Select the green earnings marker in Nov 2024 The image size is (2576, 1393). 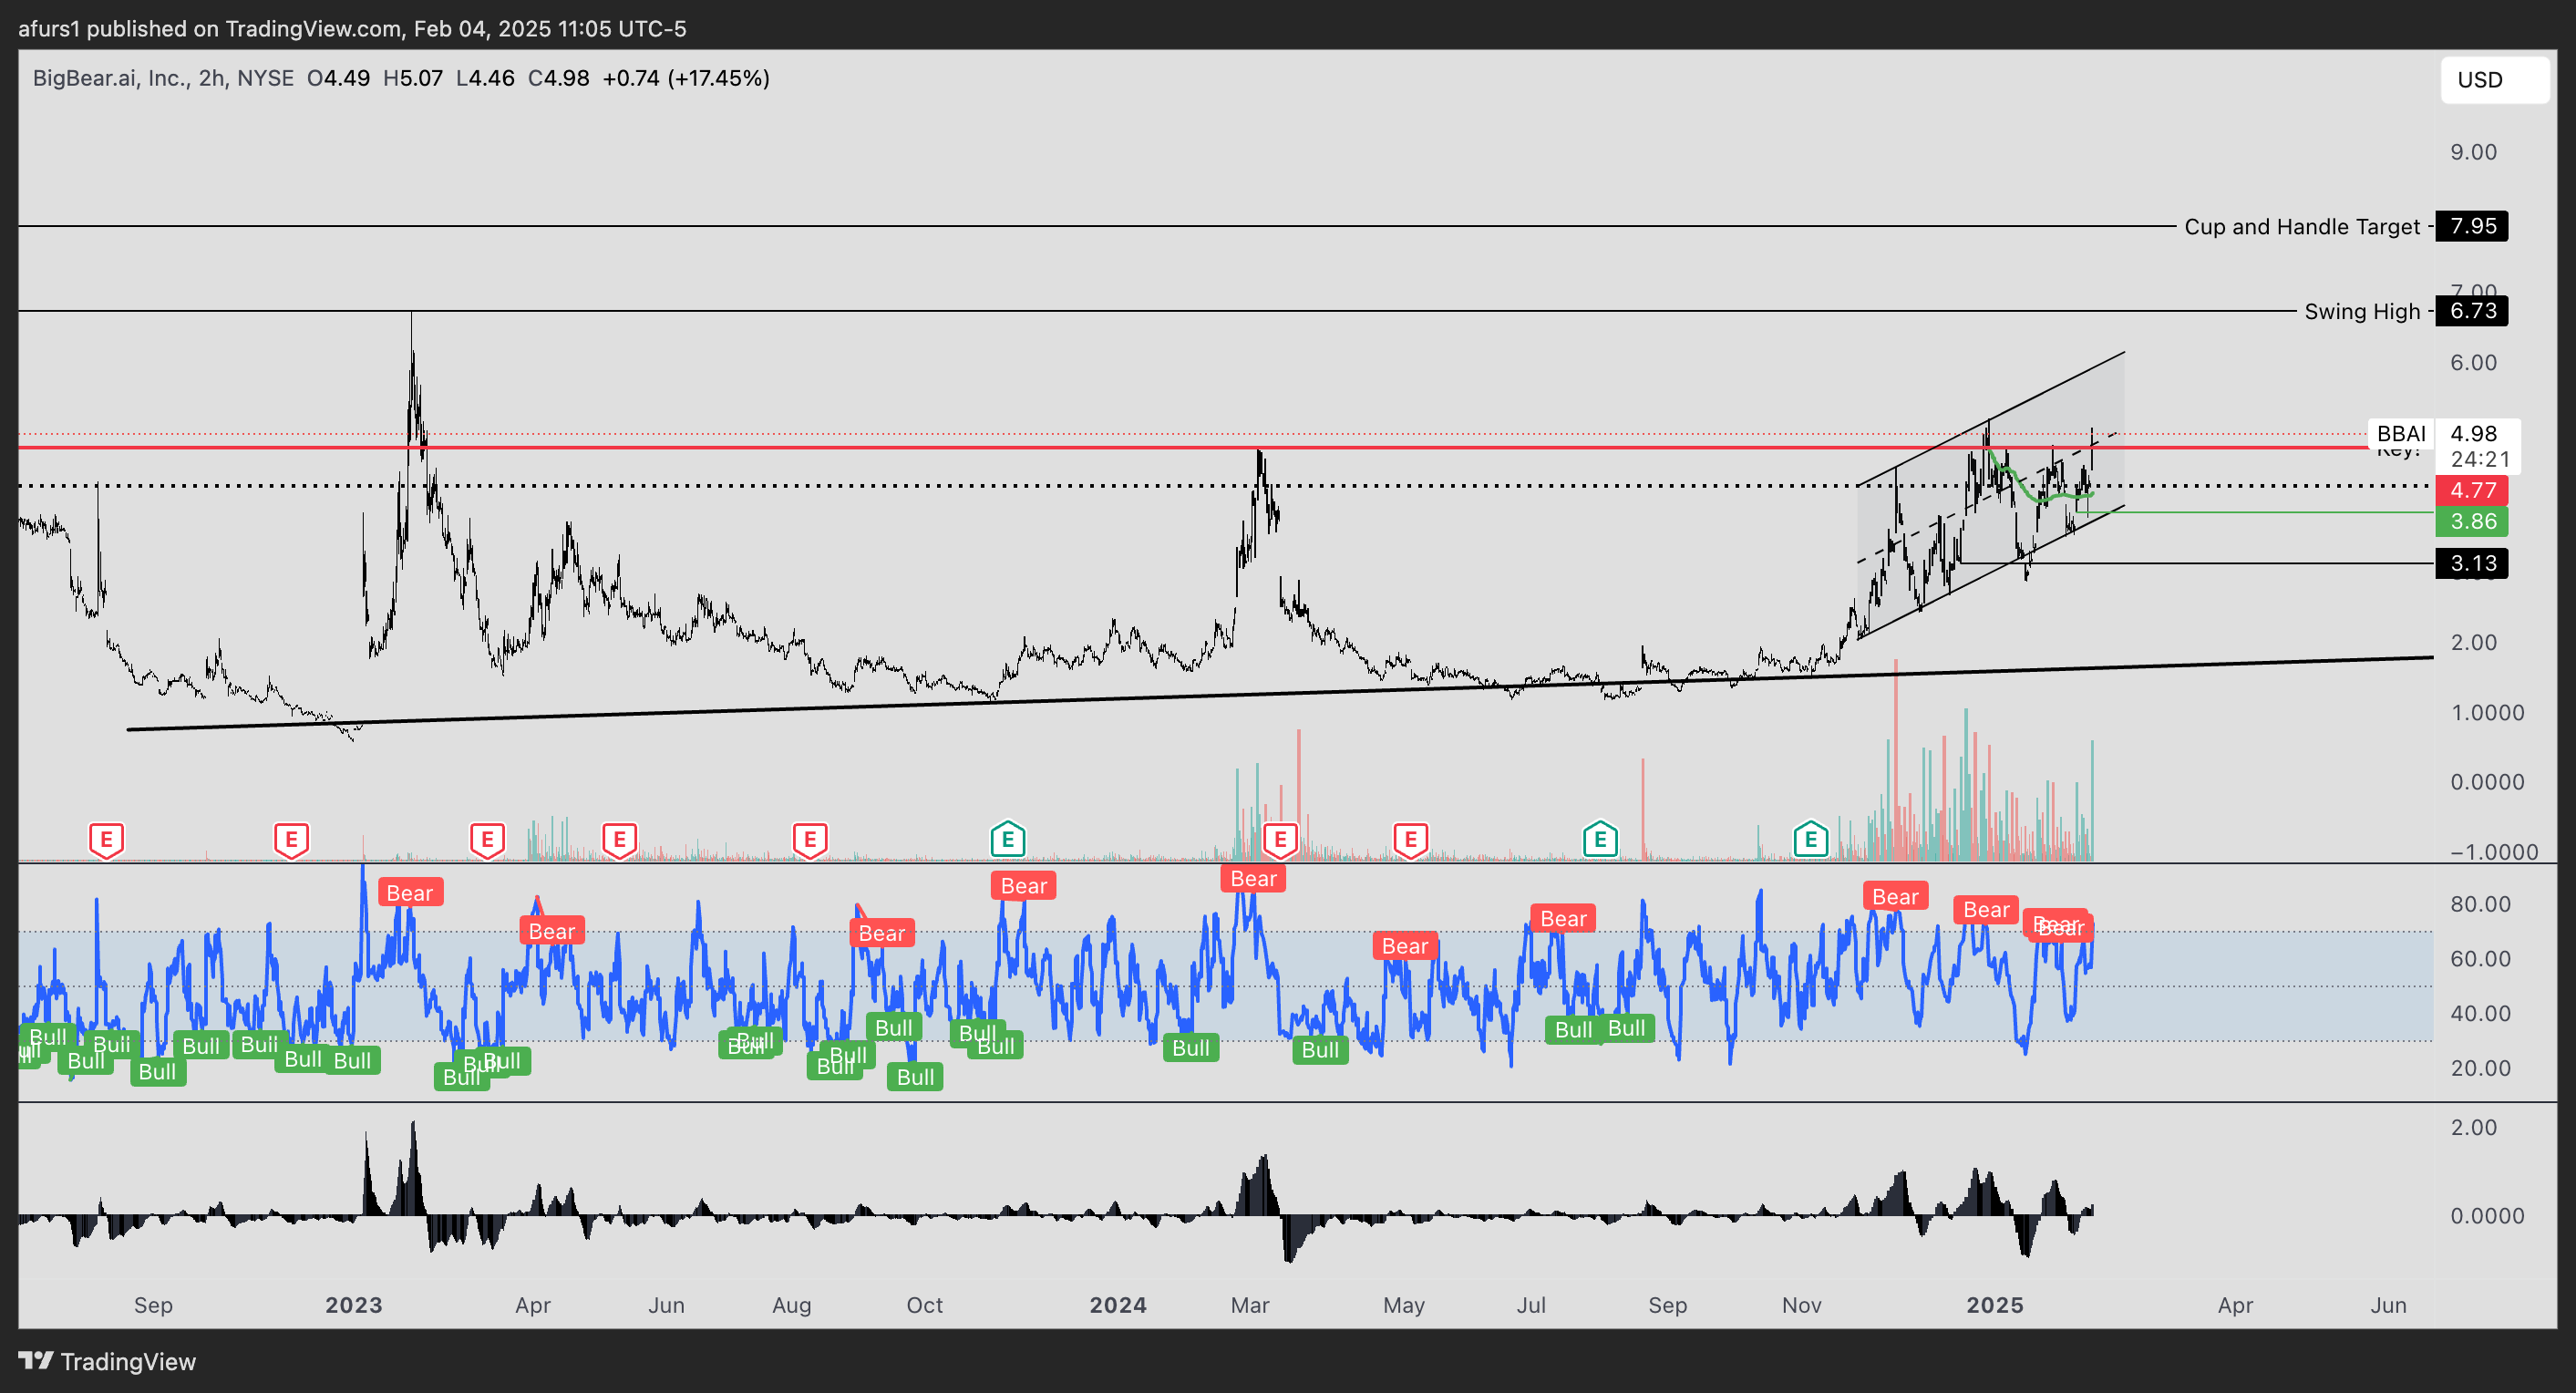(x=1811, y=840)
